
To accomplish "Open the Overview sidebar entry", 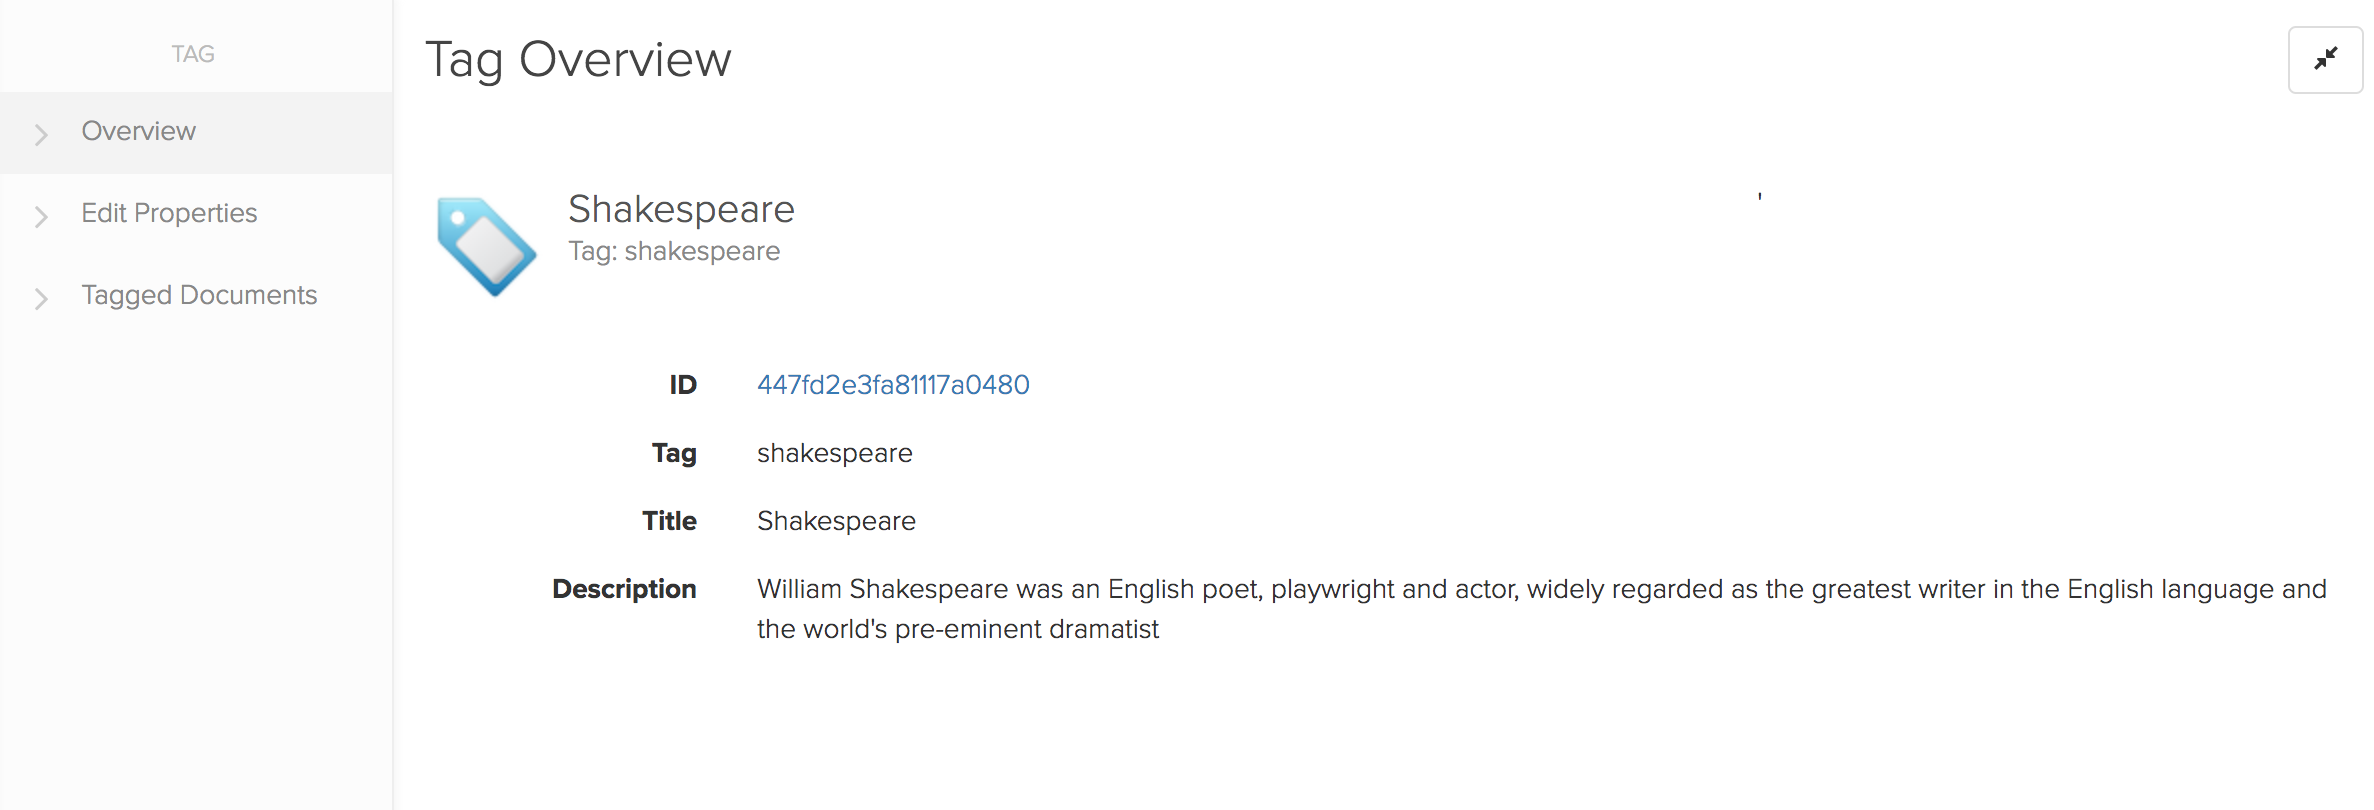I will click(x=139, y=131).
